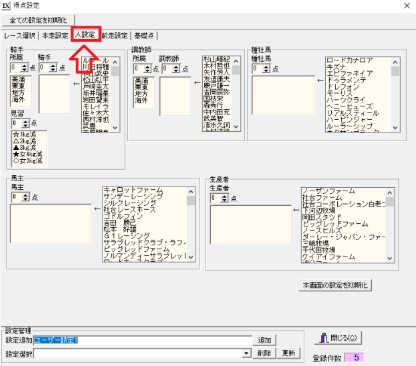Select 栗東 in trainer 所属 list
The height and width of the screenshot is (366, 416).
(x=141, y=87)
